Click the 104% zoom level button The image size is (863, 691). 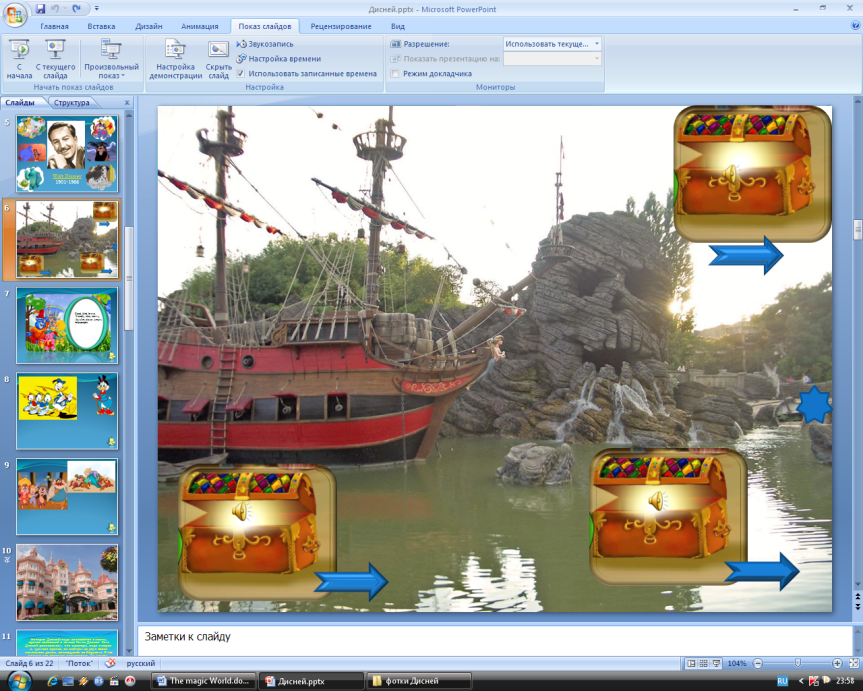(x=737, y=663)
